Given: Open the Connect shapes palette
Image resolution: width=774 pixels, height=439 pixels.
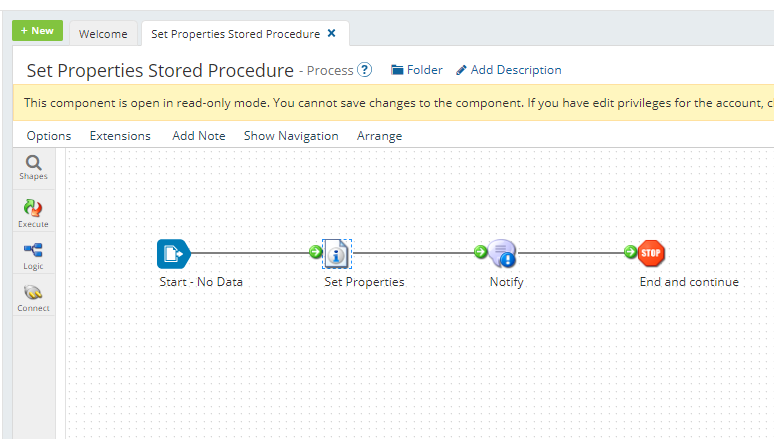Looking at the screenshot, I should (33, 297).
